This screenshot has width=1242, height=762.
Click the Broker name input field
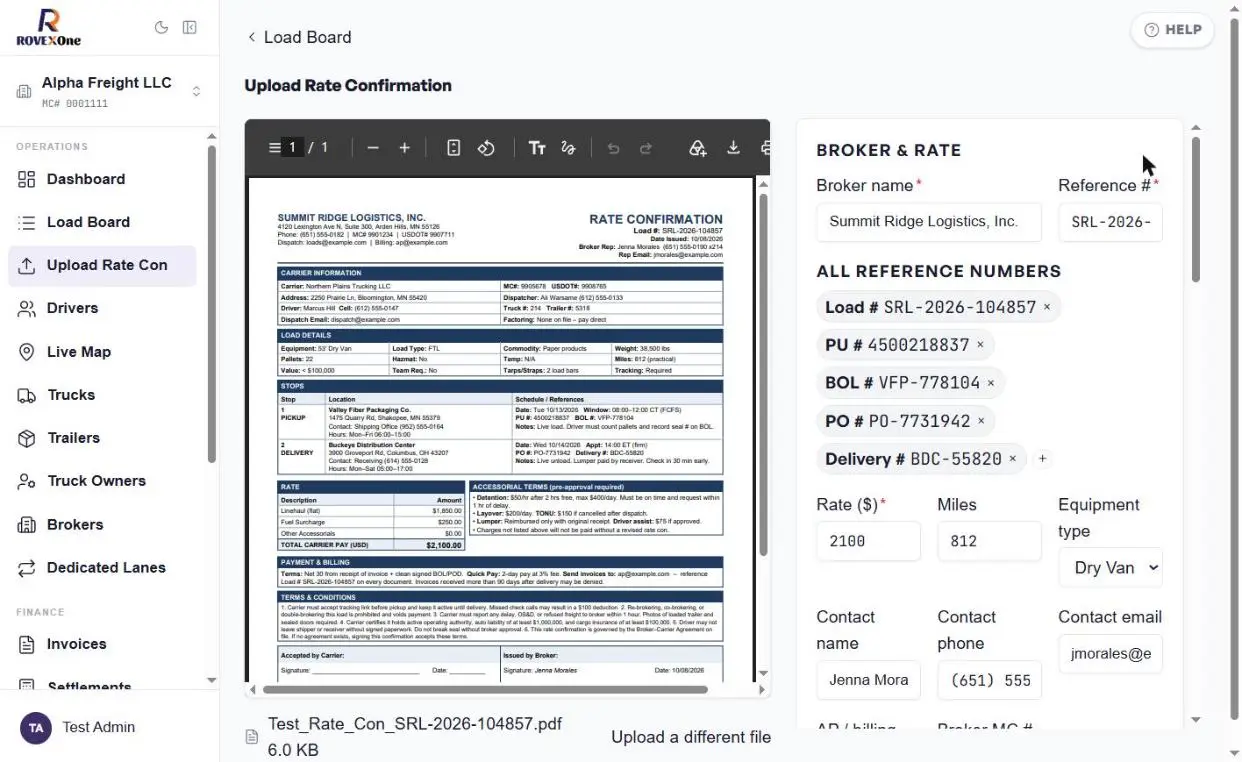(x=929, y=222)
